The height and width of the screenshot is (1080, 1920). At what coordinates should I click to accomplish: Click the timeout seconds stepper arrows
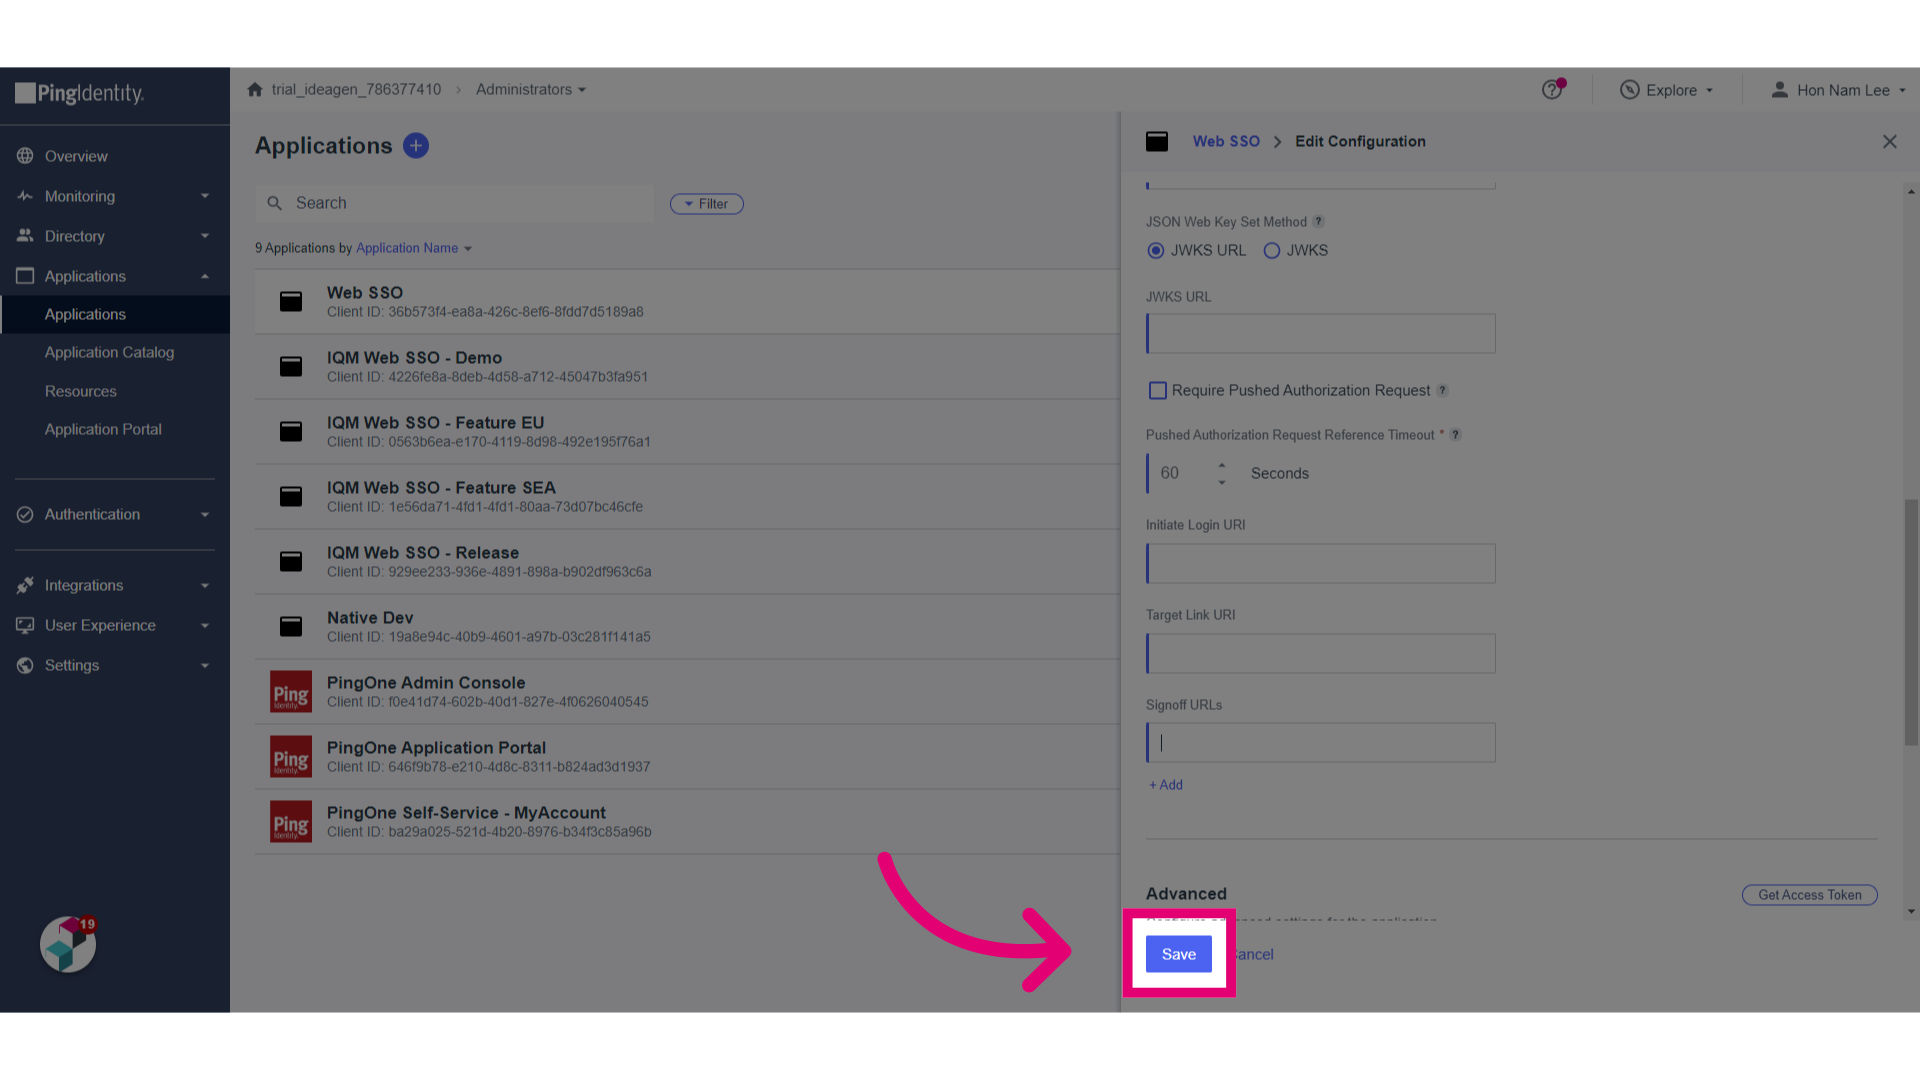click(1222, 474)
